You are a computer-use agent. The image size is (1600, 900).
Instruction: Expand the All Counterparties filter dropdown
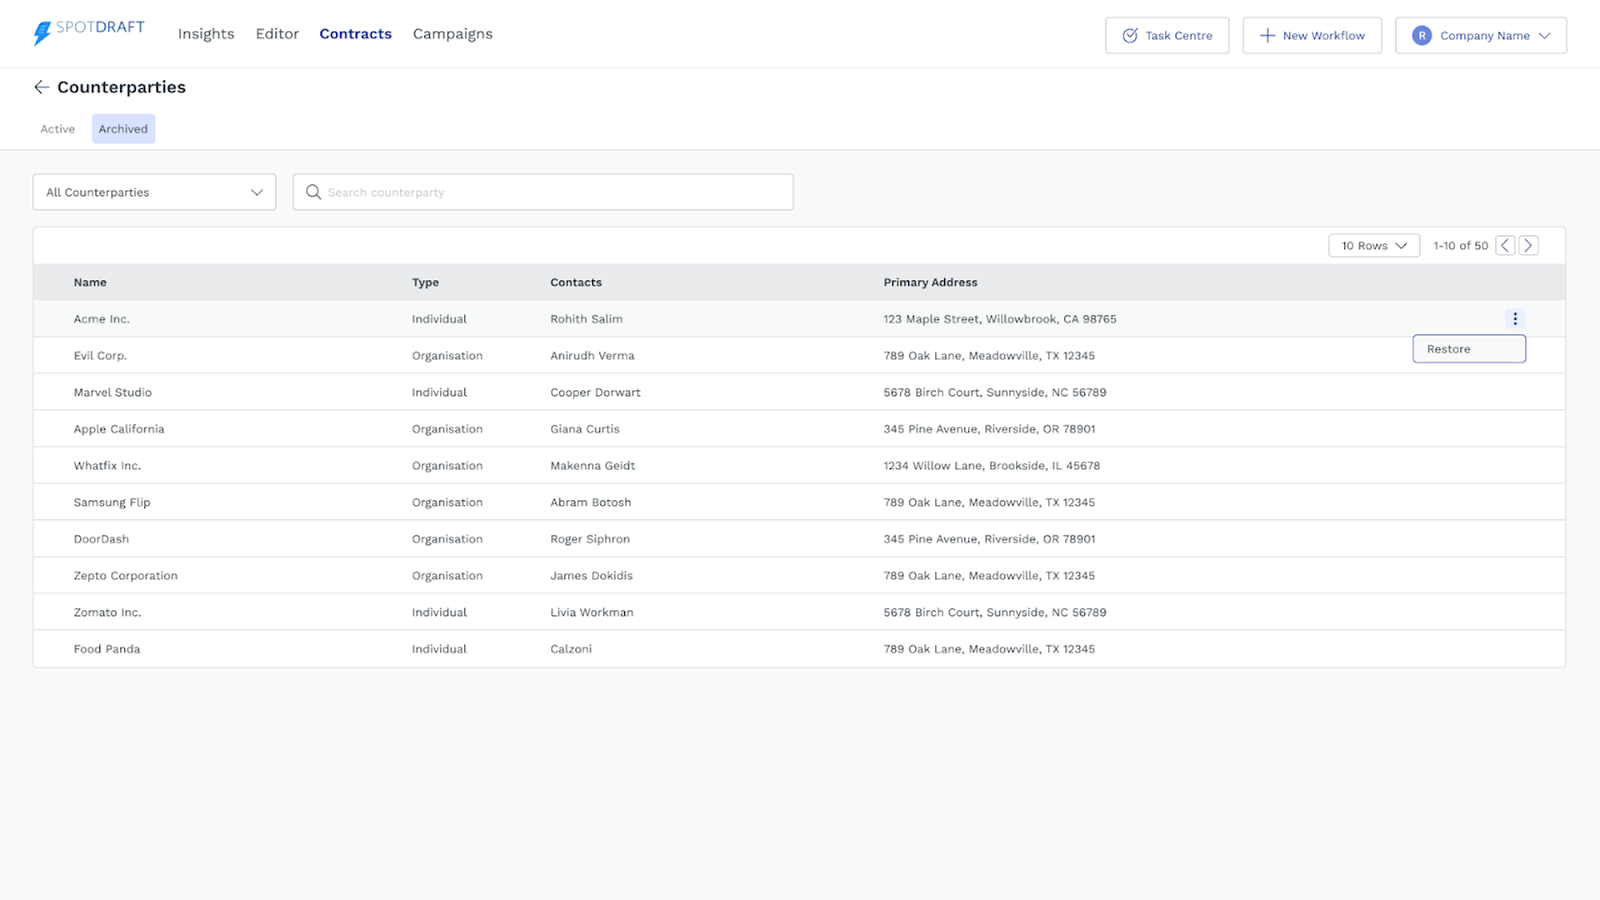coord(154,192)
